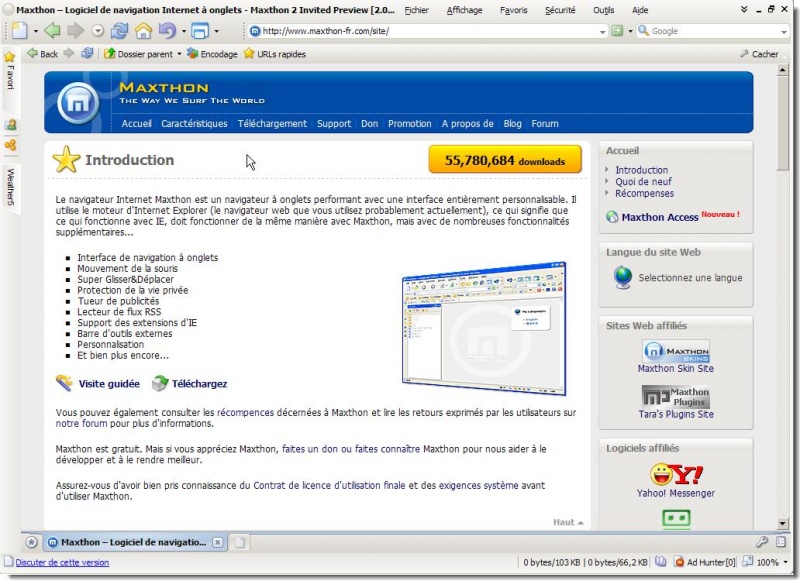Image resolution: width=800 pixels, height=581 pixels.
Task: Click the Discuter de cette version link
Action: tap(62, 562)
